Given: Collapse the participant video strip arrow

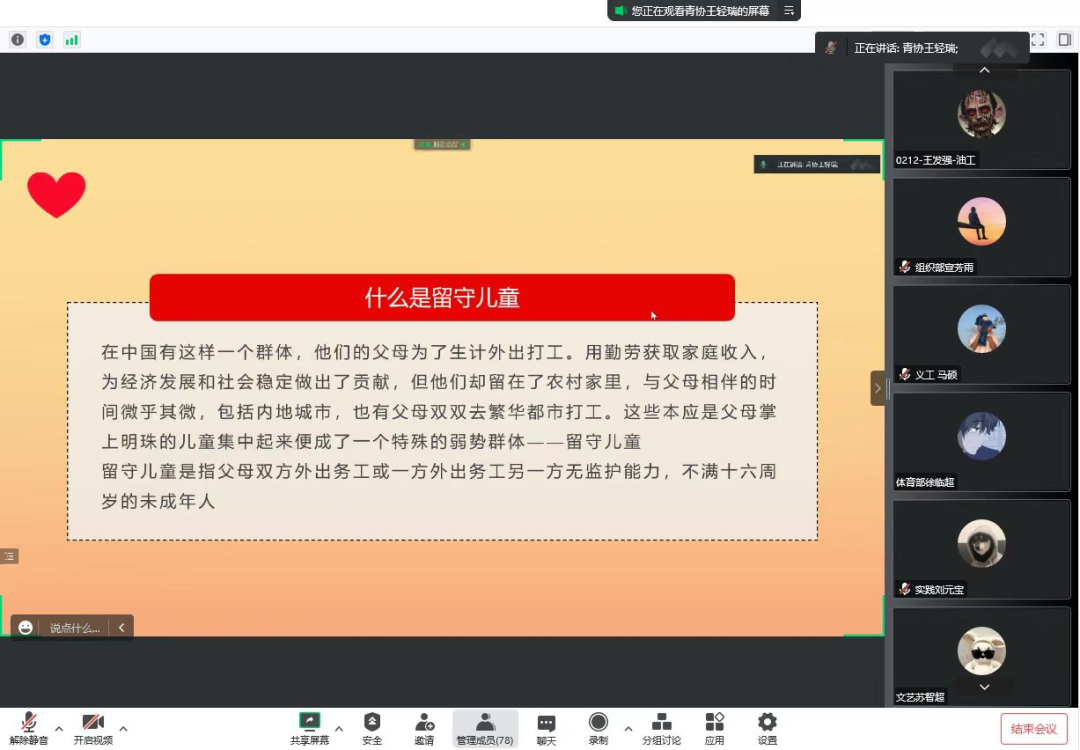Looking at the screenshot, I should click(878, 388).
